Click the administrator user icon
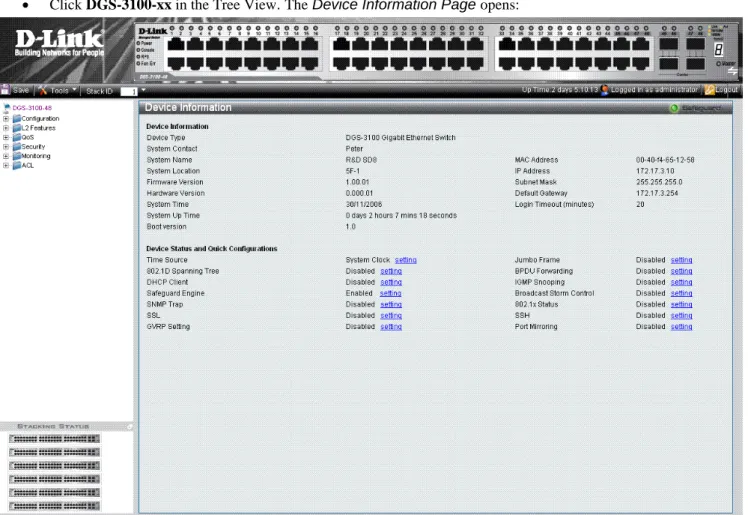The image size is (748, 515). [605, 90]
